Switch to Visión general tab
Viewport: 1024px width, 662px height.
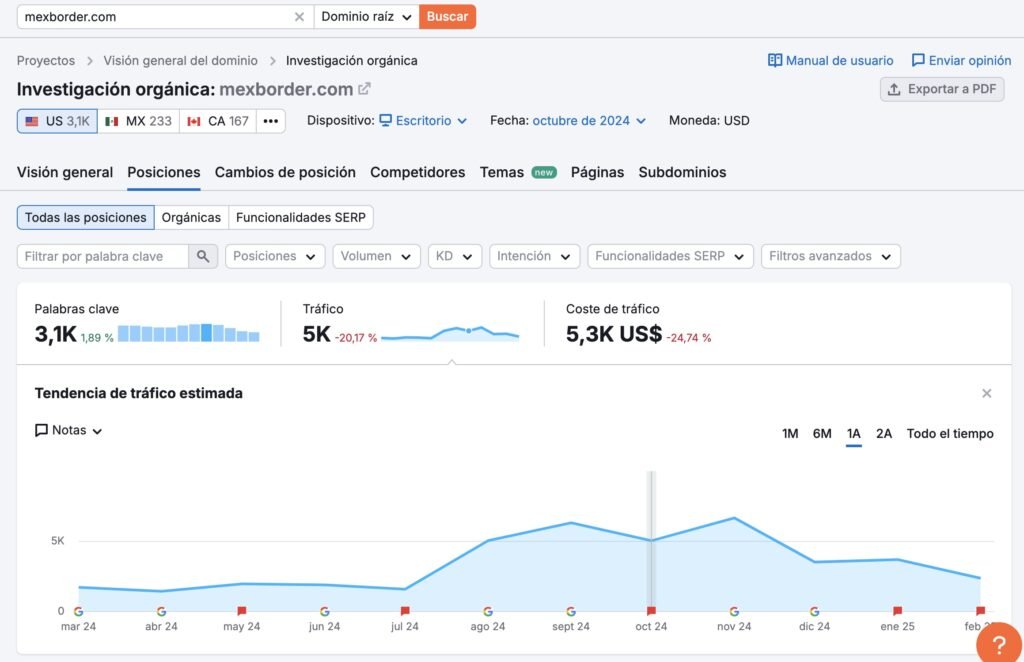(65, 172)
